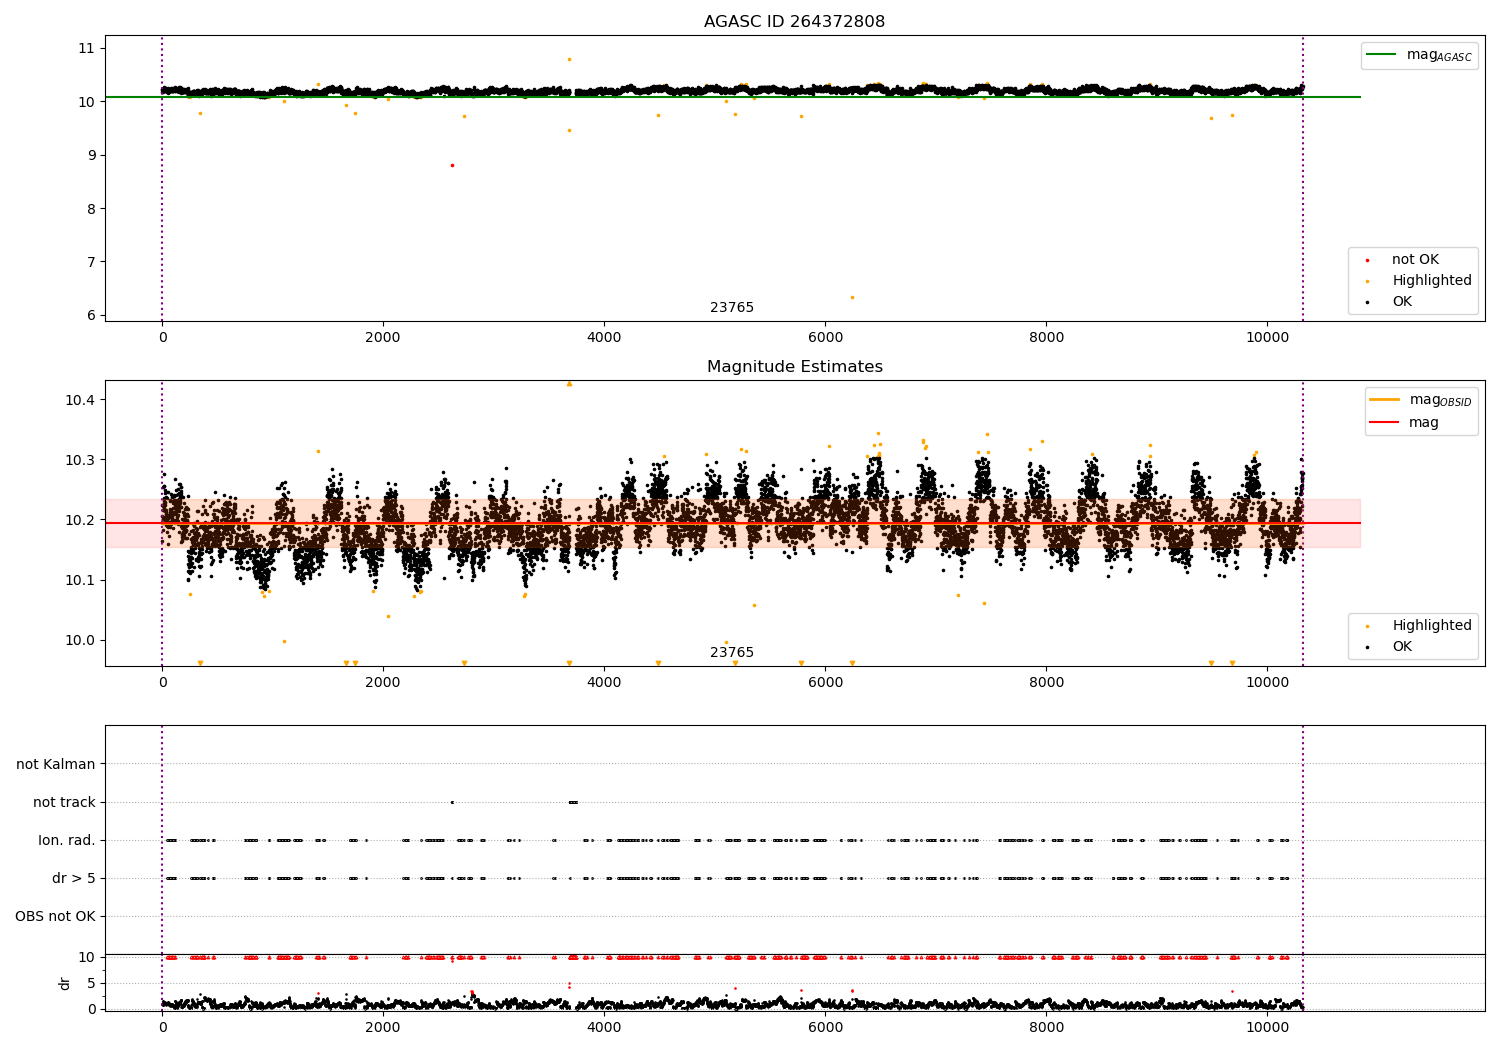Click x-axis tick "0" under Magnitude Estimates plot

pyautogui.click(x=162, y=683)
